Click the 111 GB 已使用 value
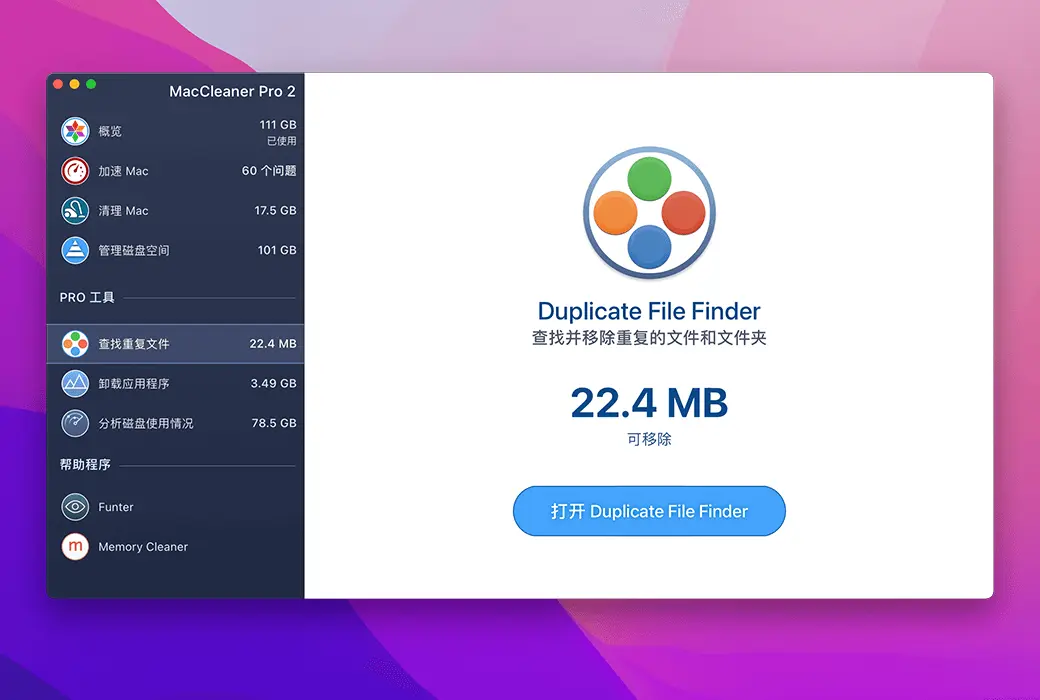Viewport: 1040px width, 700px height. tap(278, 132)
